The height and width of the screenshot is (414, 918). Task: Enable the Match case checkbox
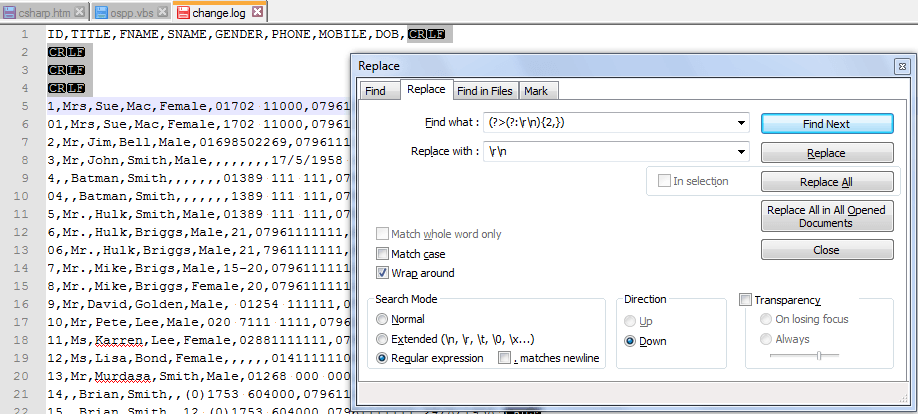tap(382, 254)
